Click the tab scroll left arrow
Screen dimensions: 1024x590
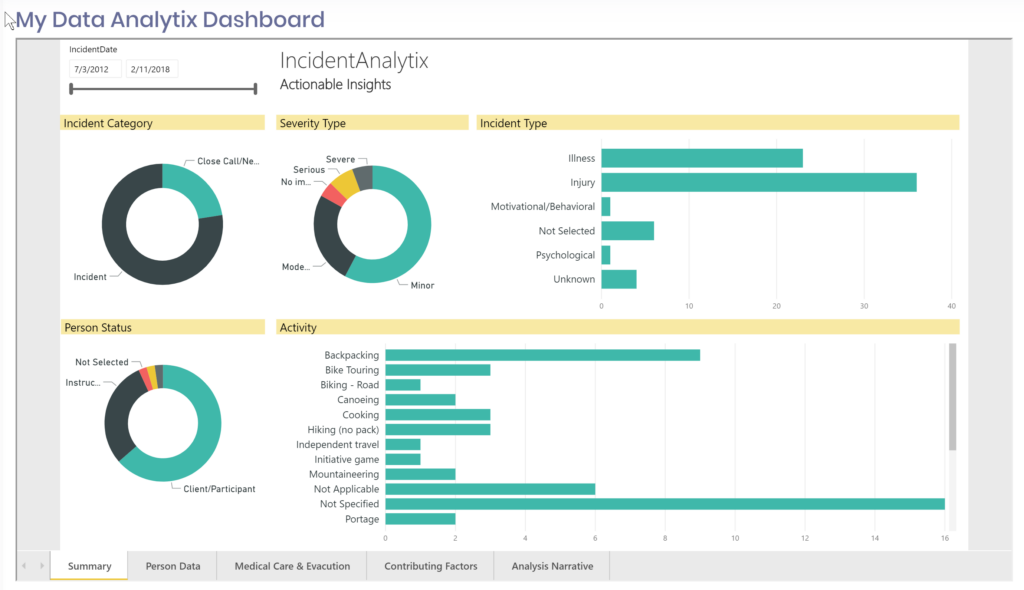click(x=24, y=566)
